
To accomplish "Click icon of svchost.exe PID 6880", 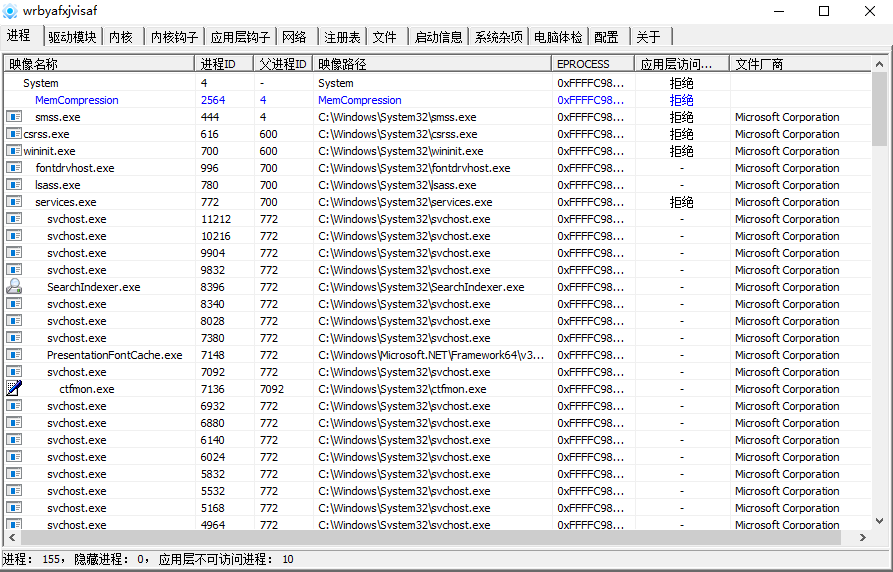I will pyautogui.click(x=14, y=423).
